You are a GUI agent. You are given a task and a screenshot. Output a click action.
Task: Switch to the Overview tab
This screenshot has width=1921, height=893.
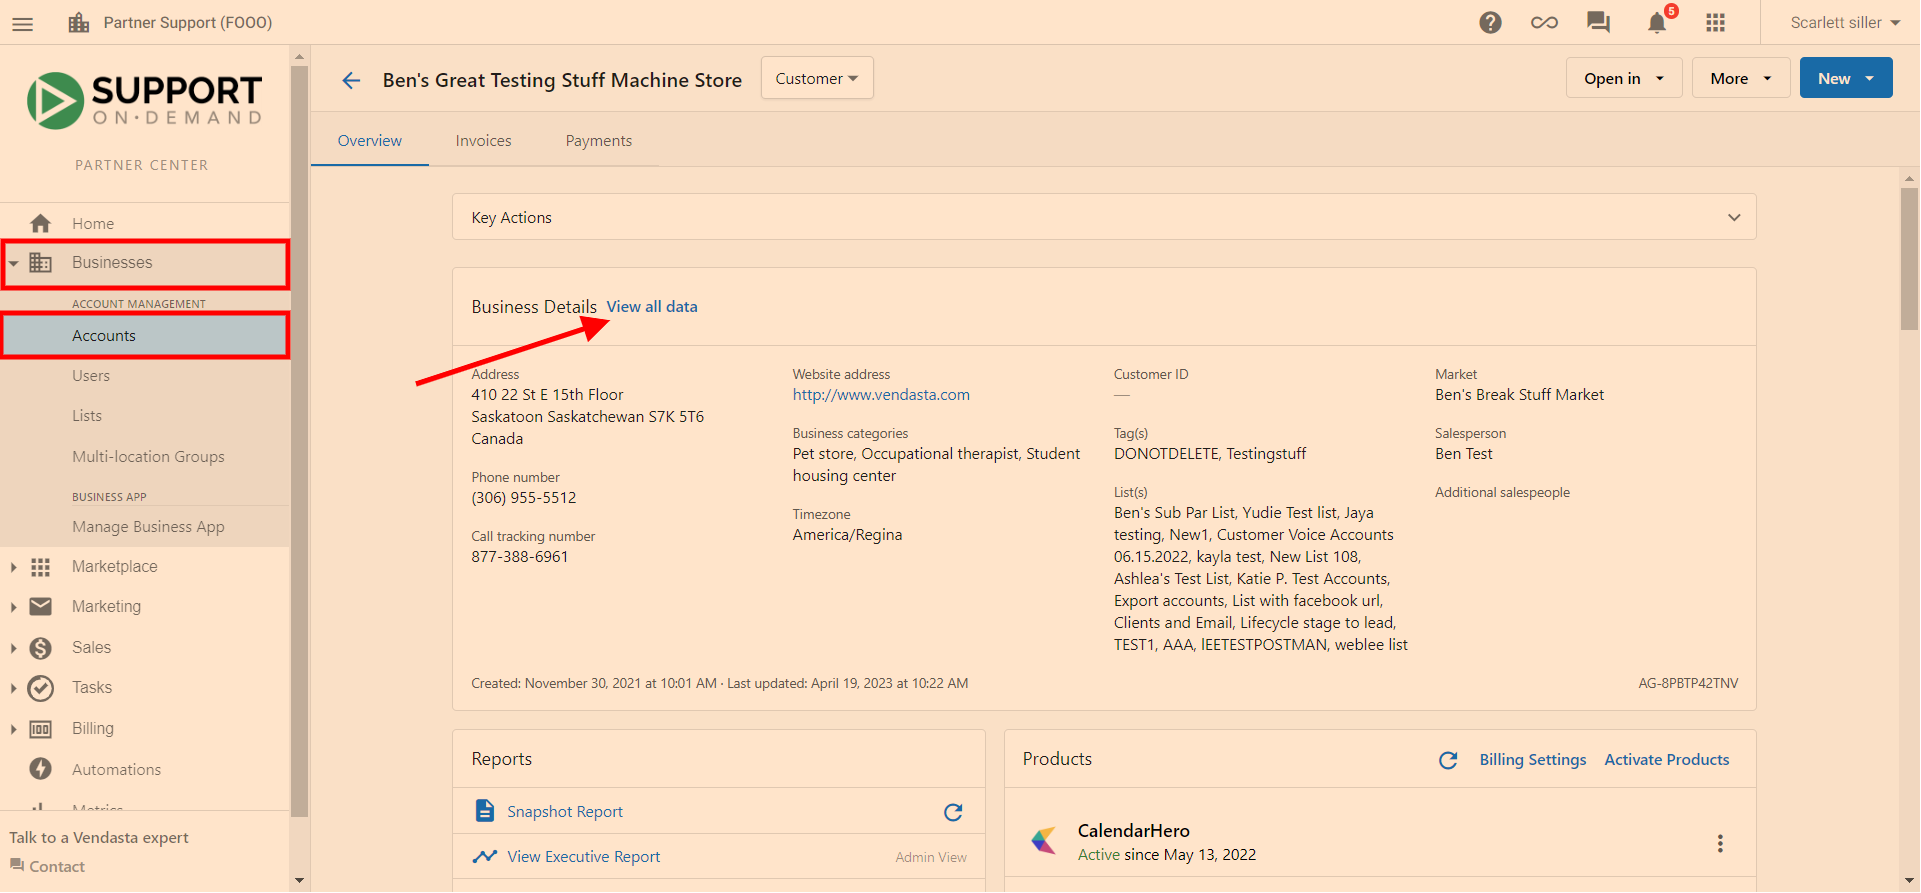point(370,141)
